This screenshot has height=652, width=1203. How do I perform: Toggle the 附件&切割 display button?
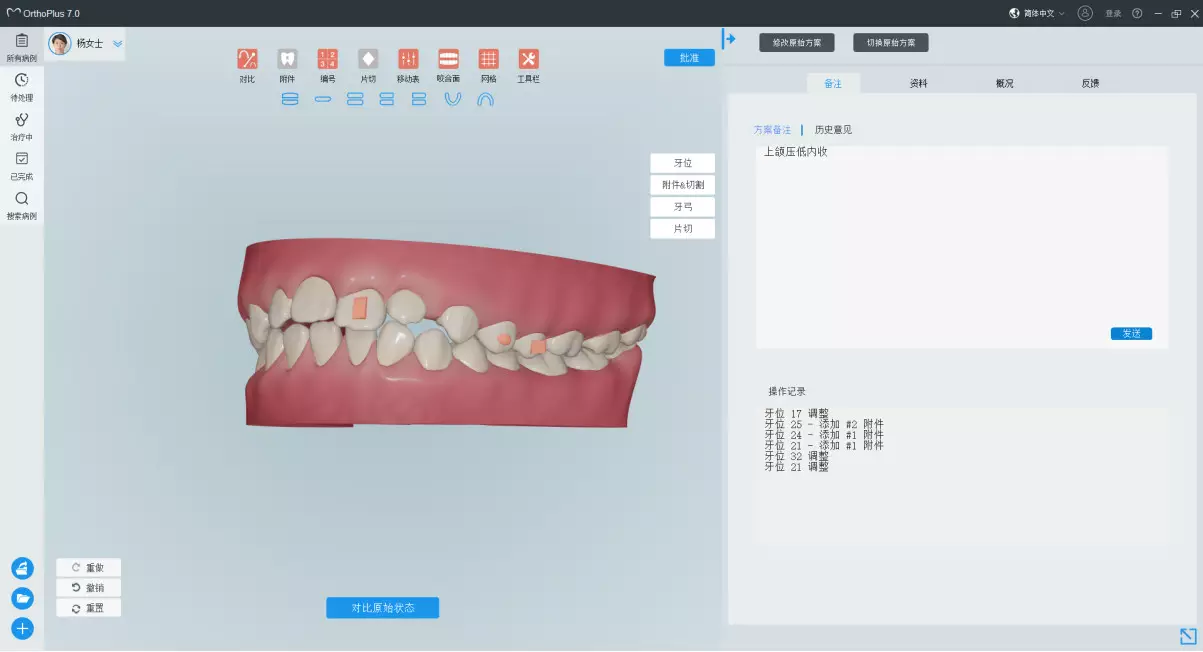[x=682, y=185]
